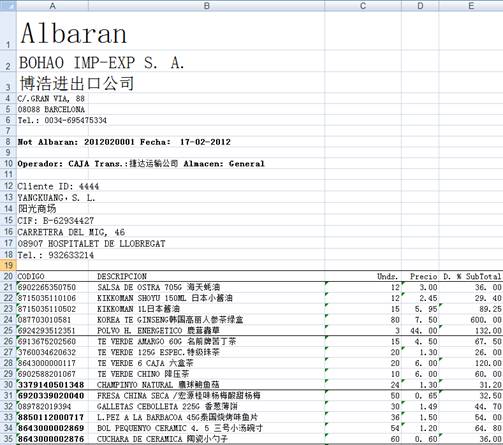Select price cell 44.00 in row 25
The height and width of the screenshot is (445, 503).
coord(420,331)
